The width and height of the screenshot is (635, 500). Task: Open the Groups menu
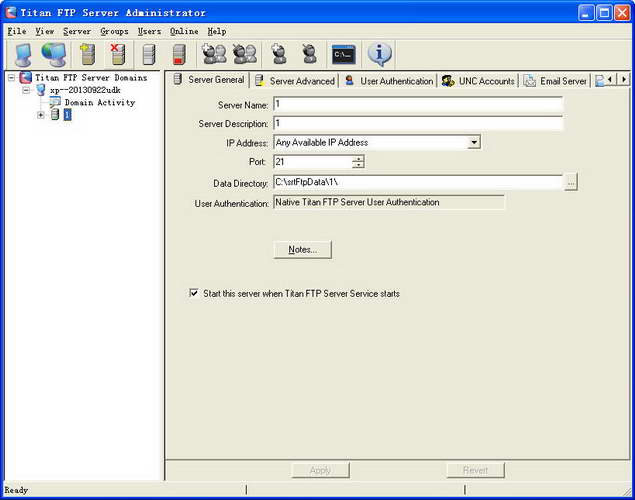click(x=114, y=31)
